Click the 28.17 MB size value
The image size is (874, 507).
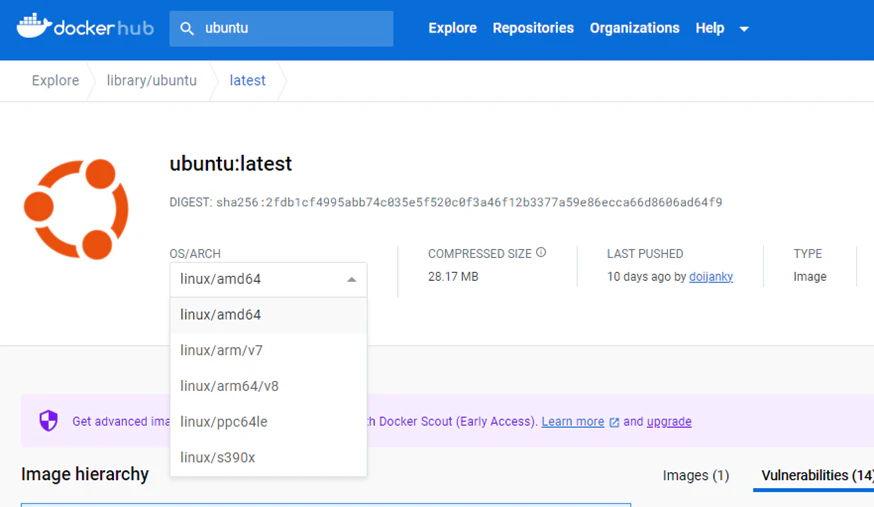click(x=453, y=276)
